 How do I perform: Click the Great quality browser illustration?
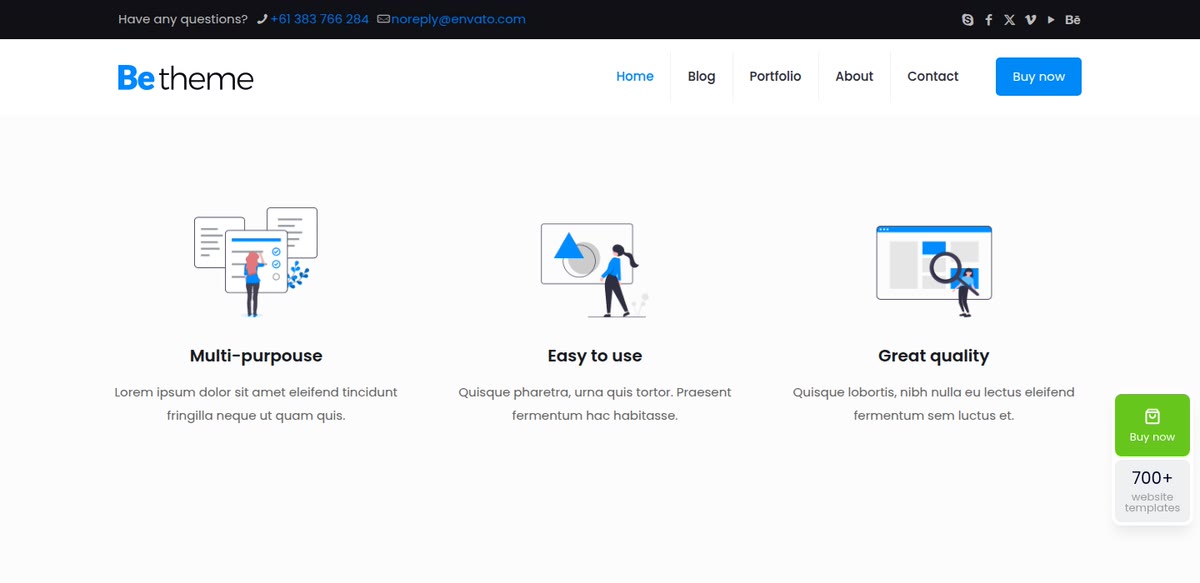pos(934,270)
